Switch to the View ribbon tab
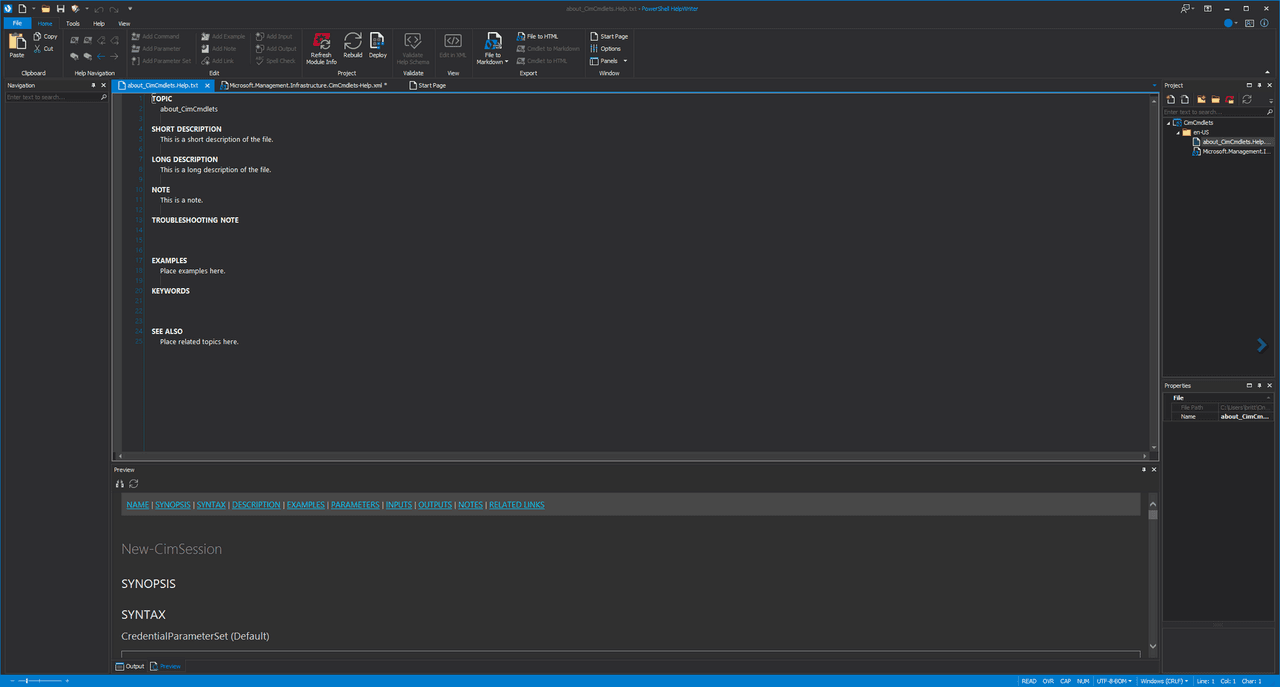This screenshot has width=1280, height=687. (x=124, y=22)
